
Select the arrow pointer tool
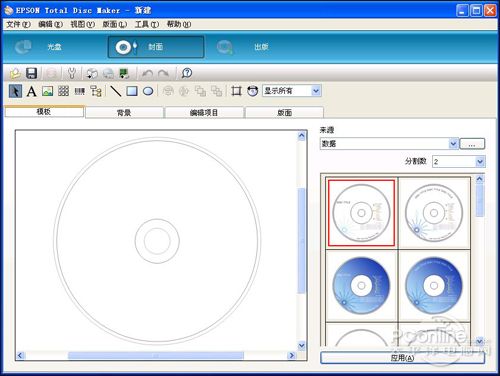coord(15,91)
